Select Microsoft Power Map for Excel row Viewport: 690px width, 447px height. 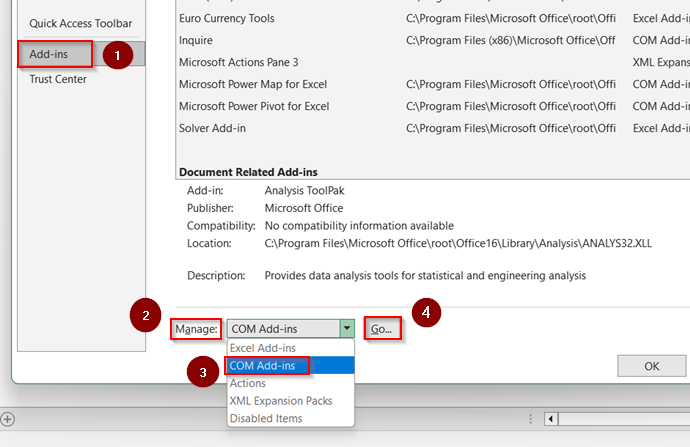(433, 84)
